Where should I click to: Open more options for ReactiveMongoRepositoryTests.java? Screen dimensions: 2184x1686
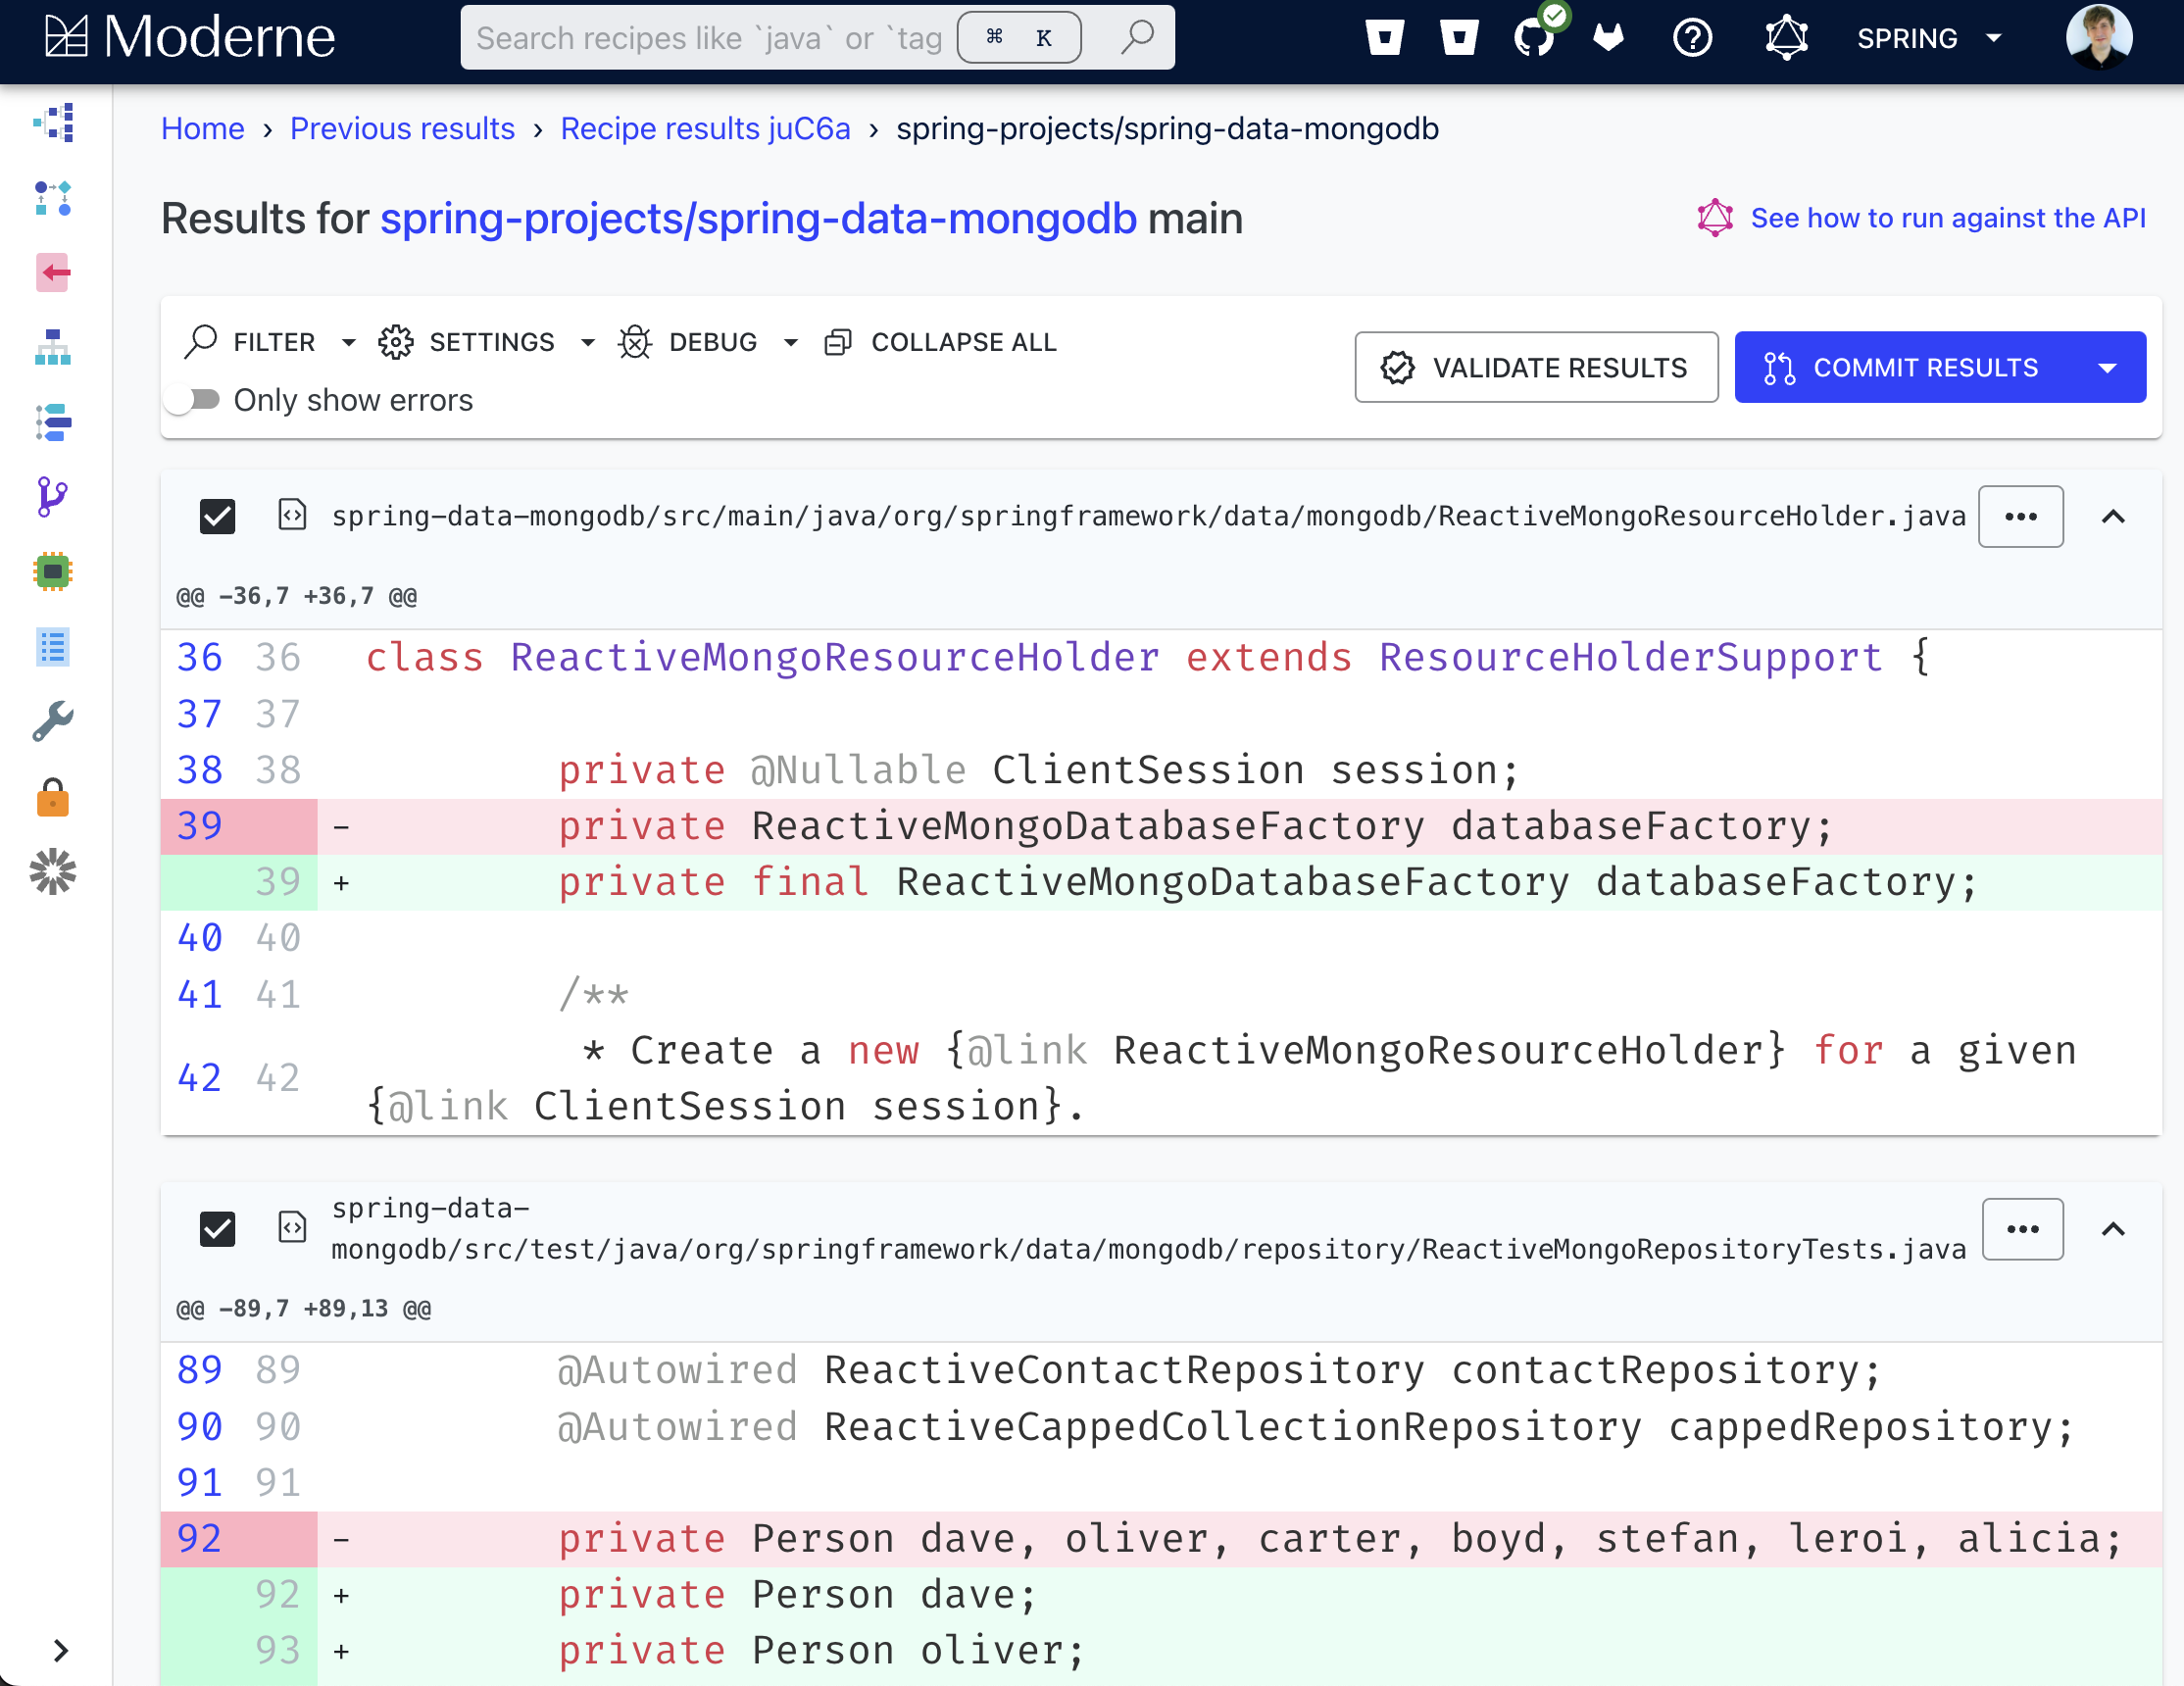2021,1229
